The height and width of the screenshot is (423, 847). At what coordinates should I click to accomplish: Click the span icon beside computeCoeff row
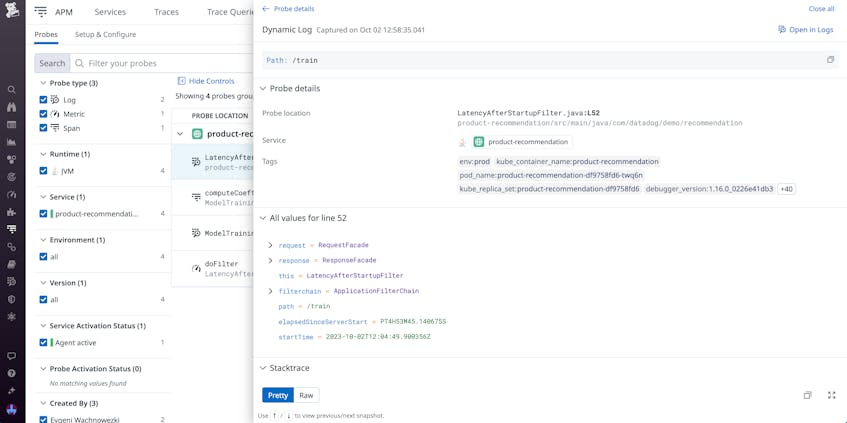click(x=196, y=198)
